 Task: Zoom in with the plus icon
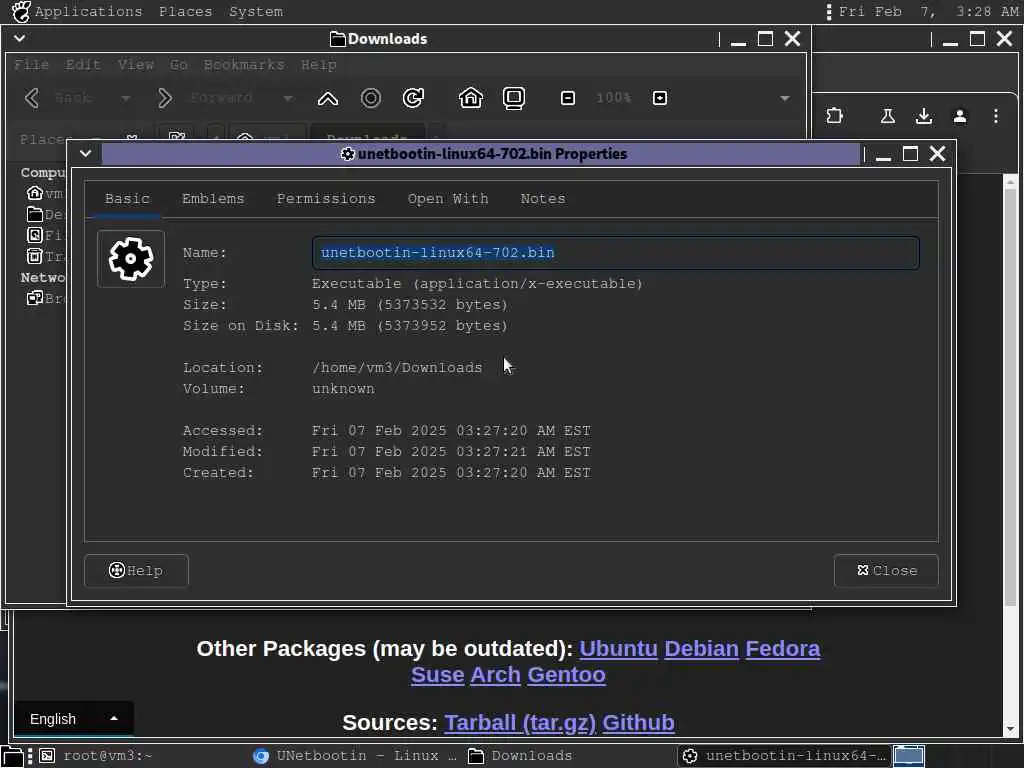coord(660,98)
